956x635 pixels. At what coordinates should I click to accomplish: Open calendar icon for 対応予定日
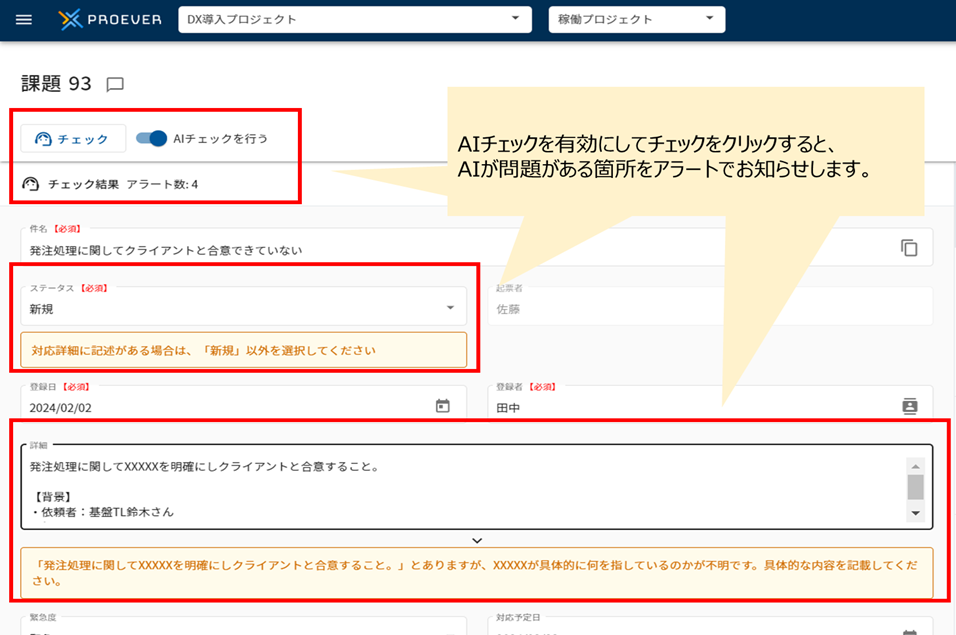(x=910, y=633)
